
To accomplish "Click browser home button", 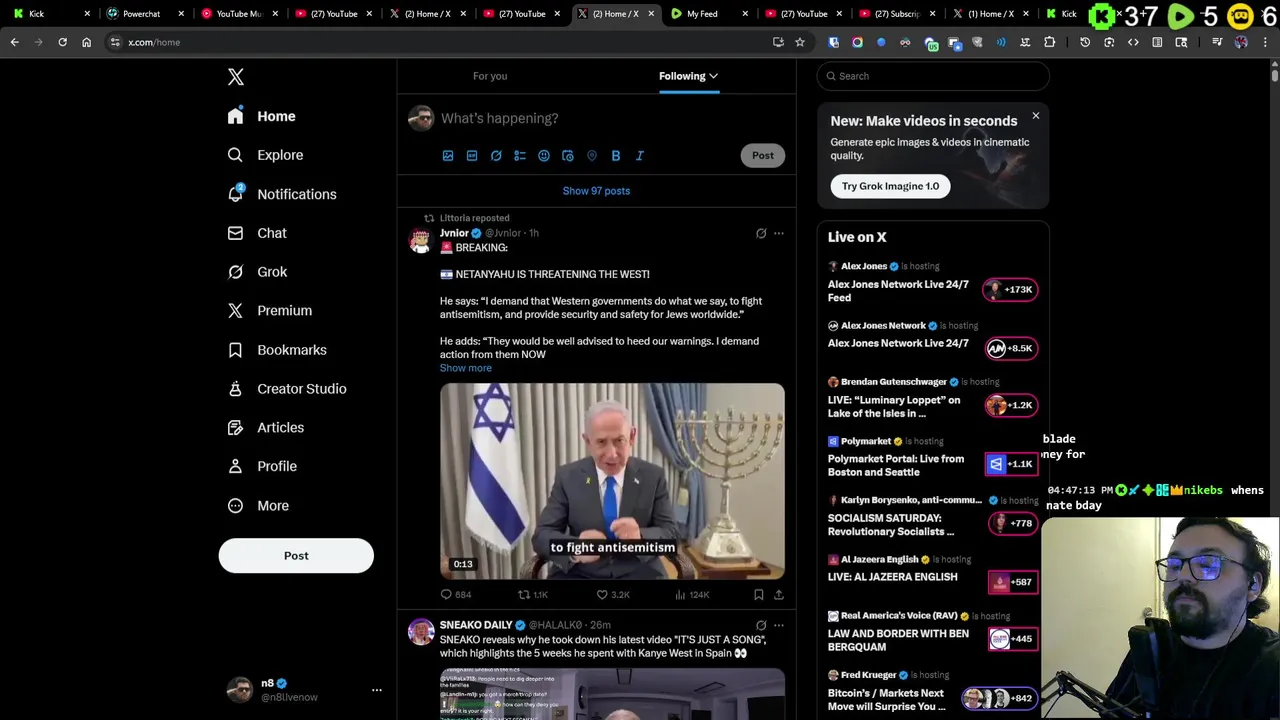I will (86, 42).
